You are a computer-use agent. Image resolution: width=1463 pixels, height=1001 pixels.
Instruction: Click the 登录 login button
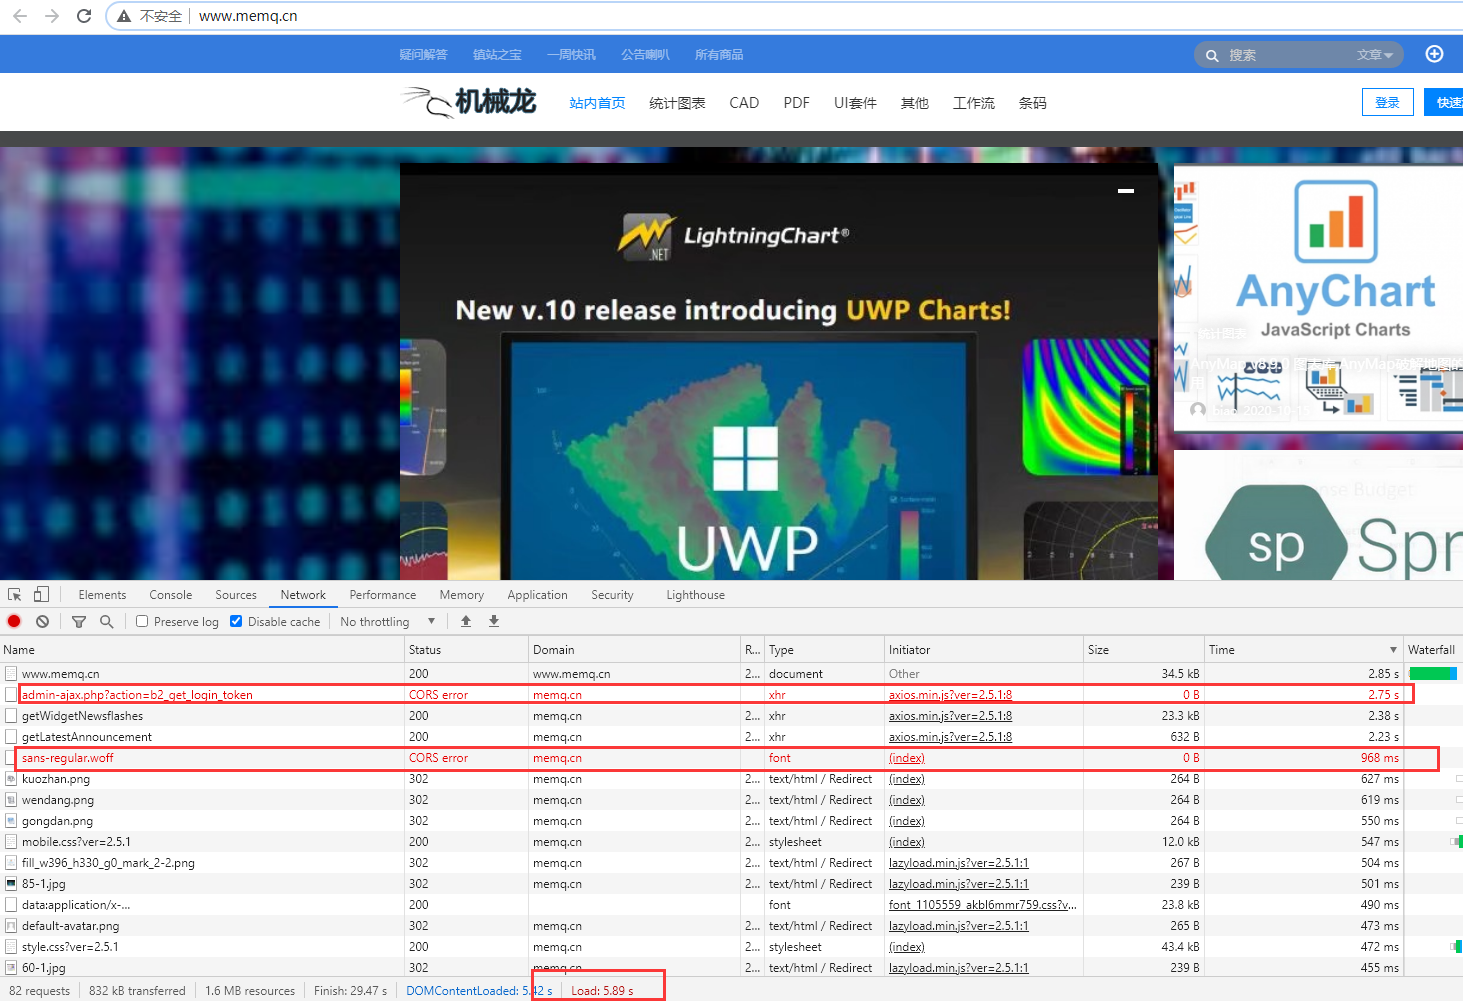[1387, 102]
